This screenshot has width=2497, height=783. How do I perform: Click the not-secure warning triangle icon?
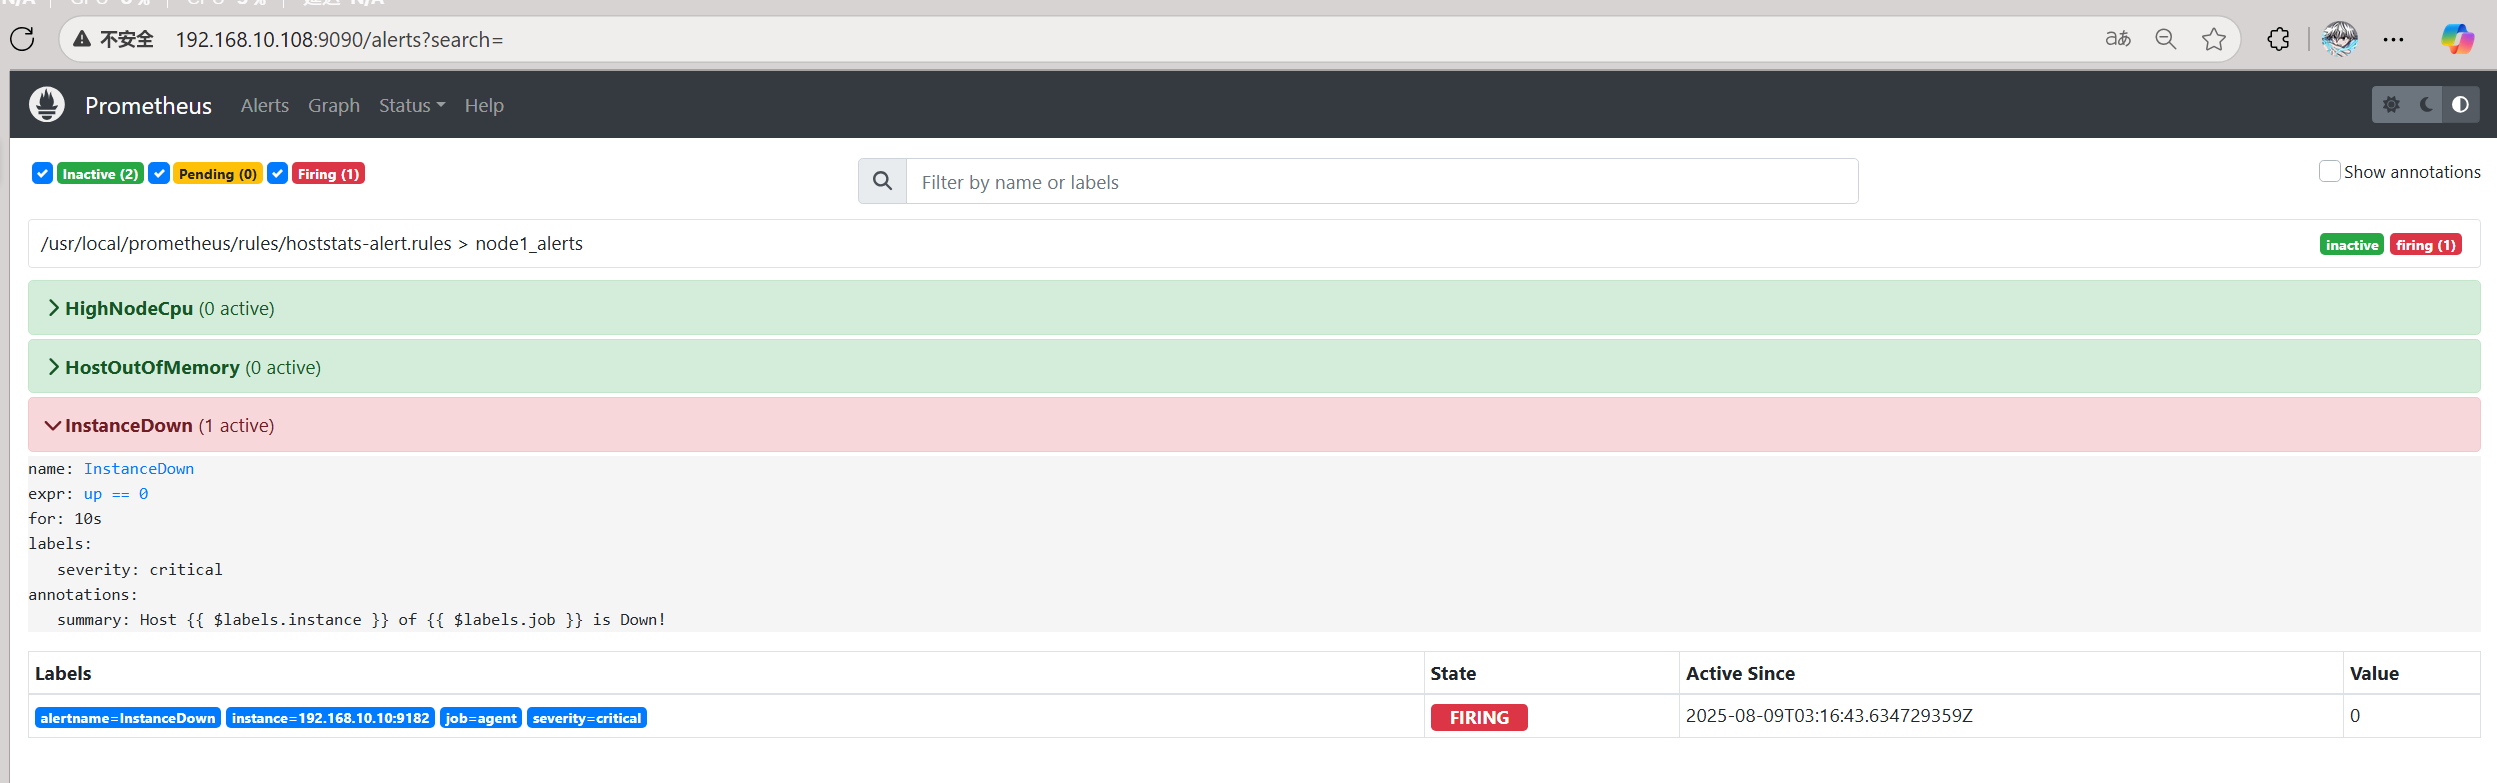(x=82, y=39)
